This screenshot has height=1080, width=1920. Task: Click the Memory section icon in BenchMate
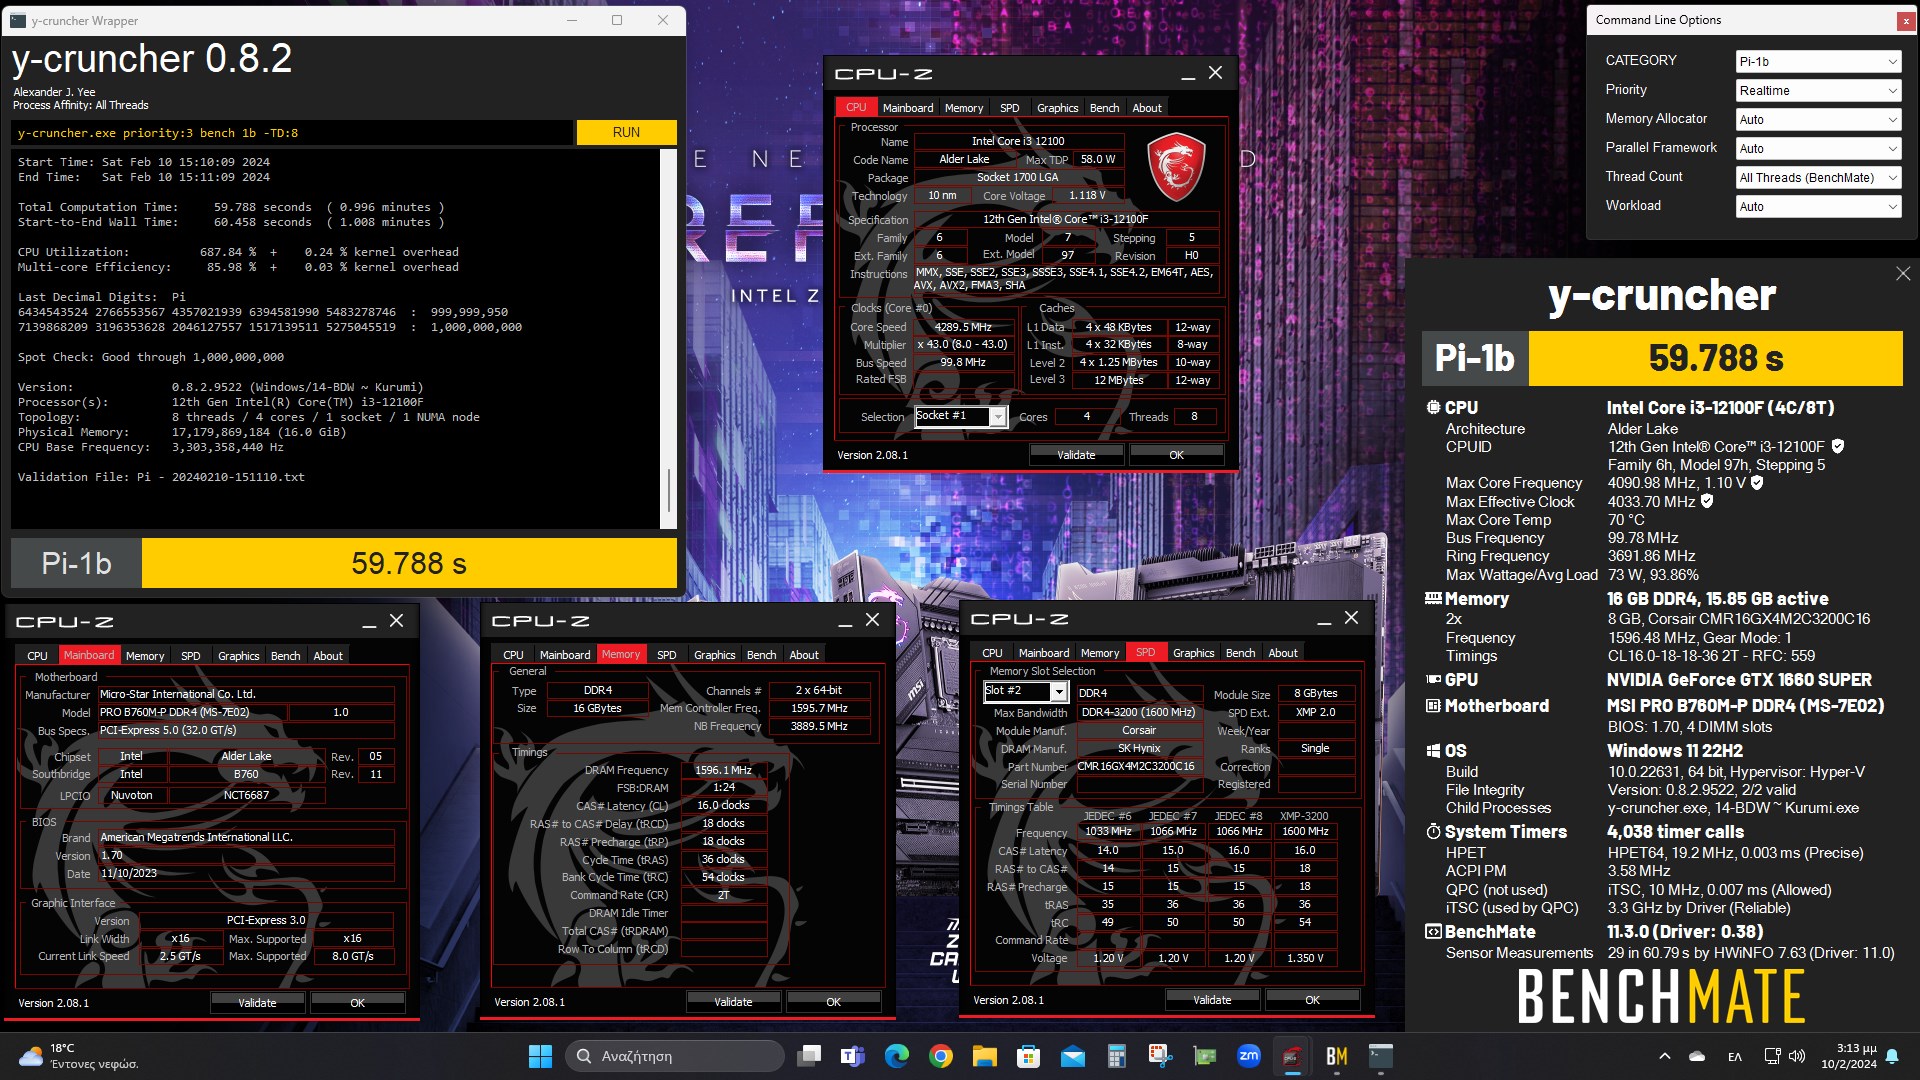pos(1433,598)
